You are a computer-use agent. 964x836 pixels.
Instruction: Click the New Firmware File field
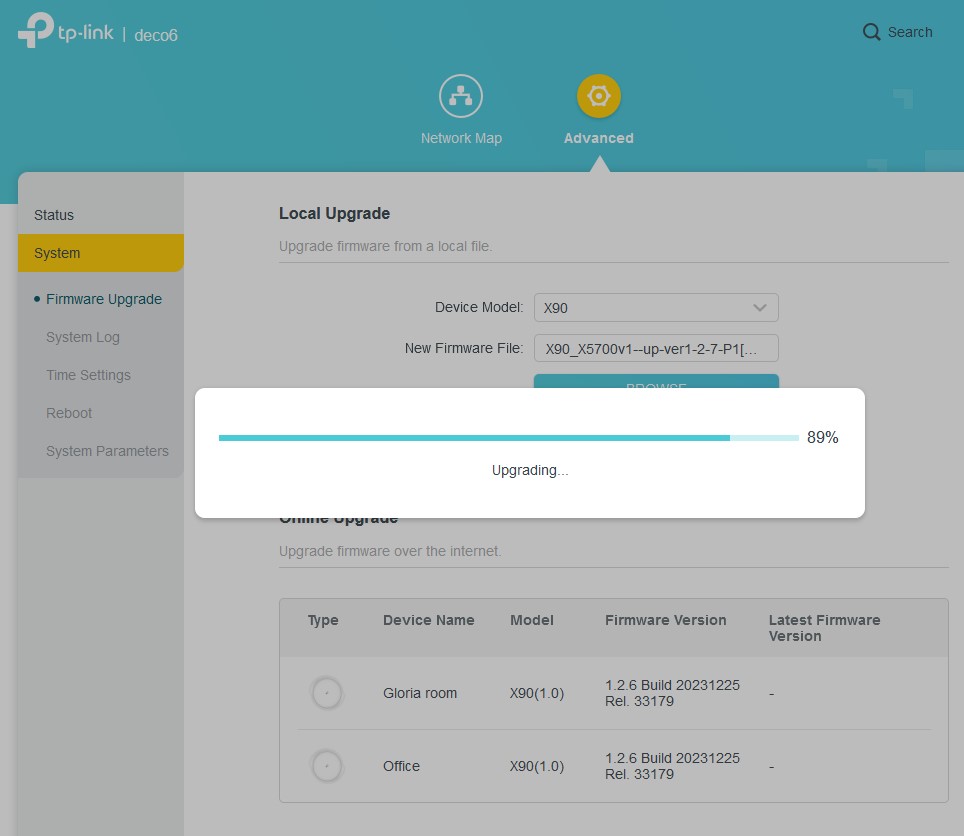[x=655, y=348]
